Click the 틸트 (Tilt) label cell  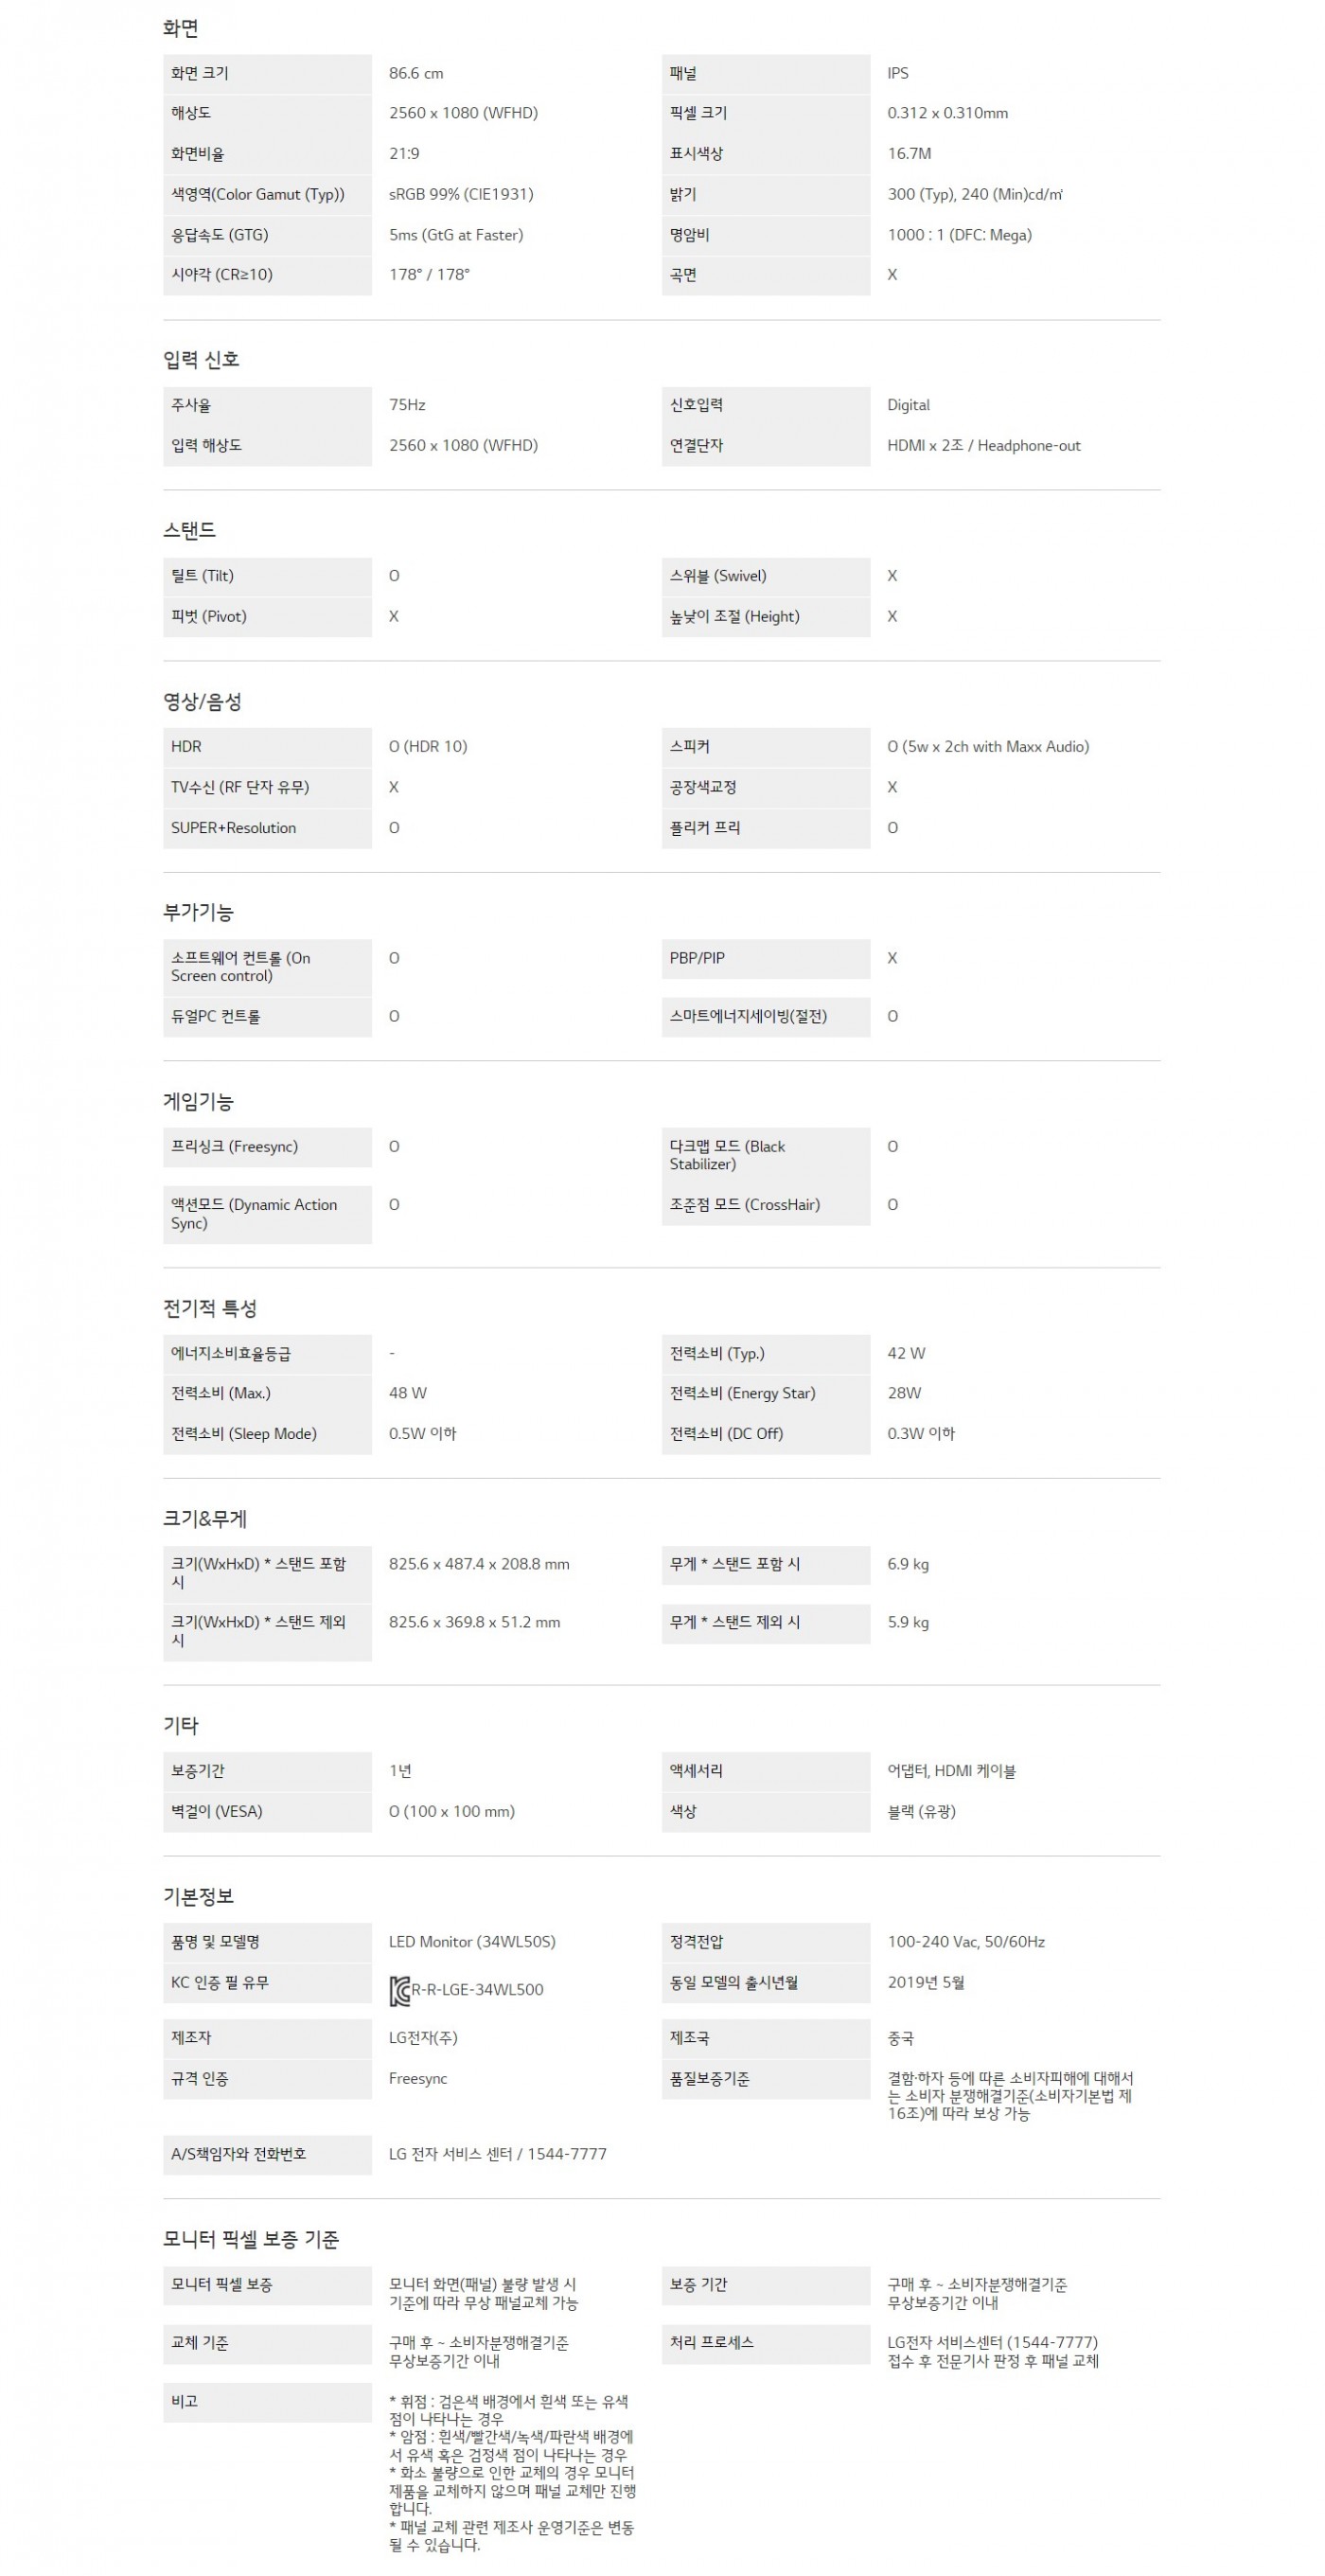pos(266,577)
